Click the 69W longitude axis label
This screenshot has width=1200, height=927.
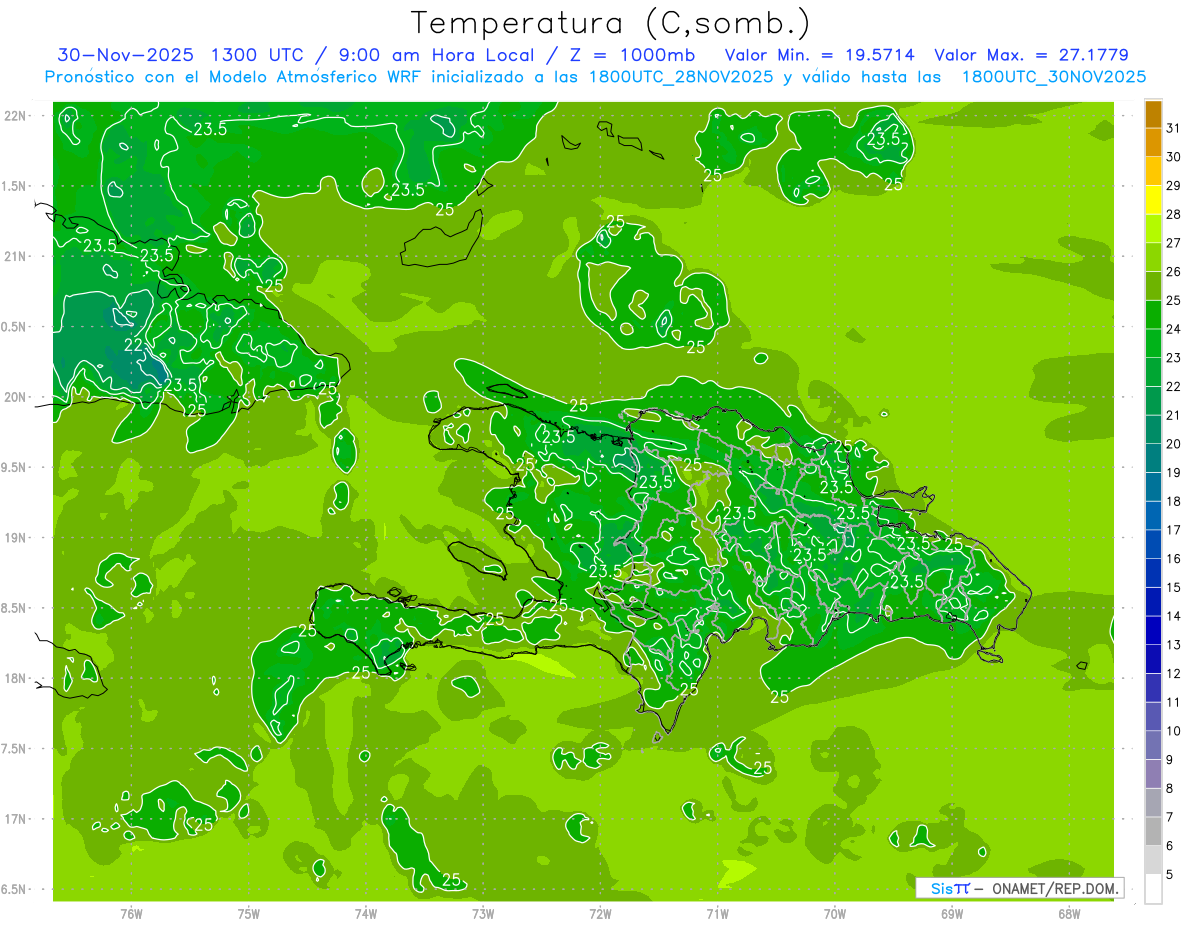point(952,914)
